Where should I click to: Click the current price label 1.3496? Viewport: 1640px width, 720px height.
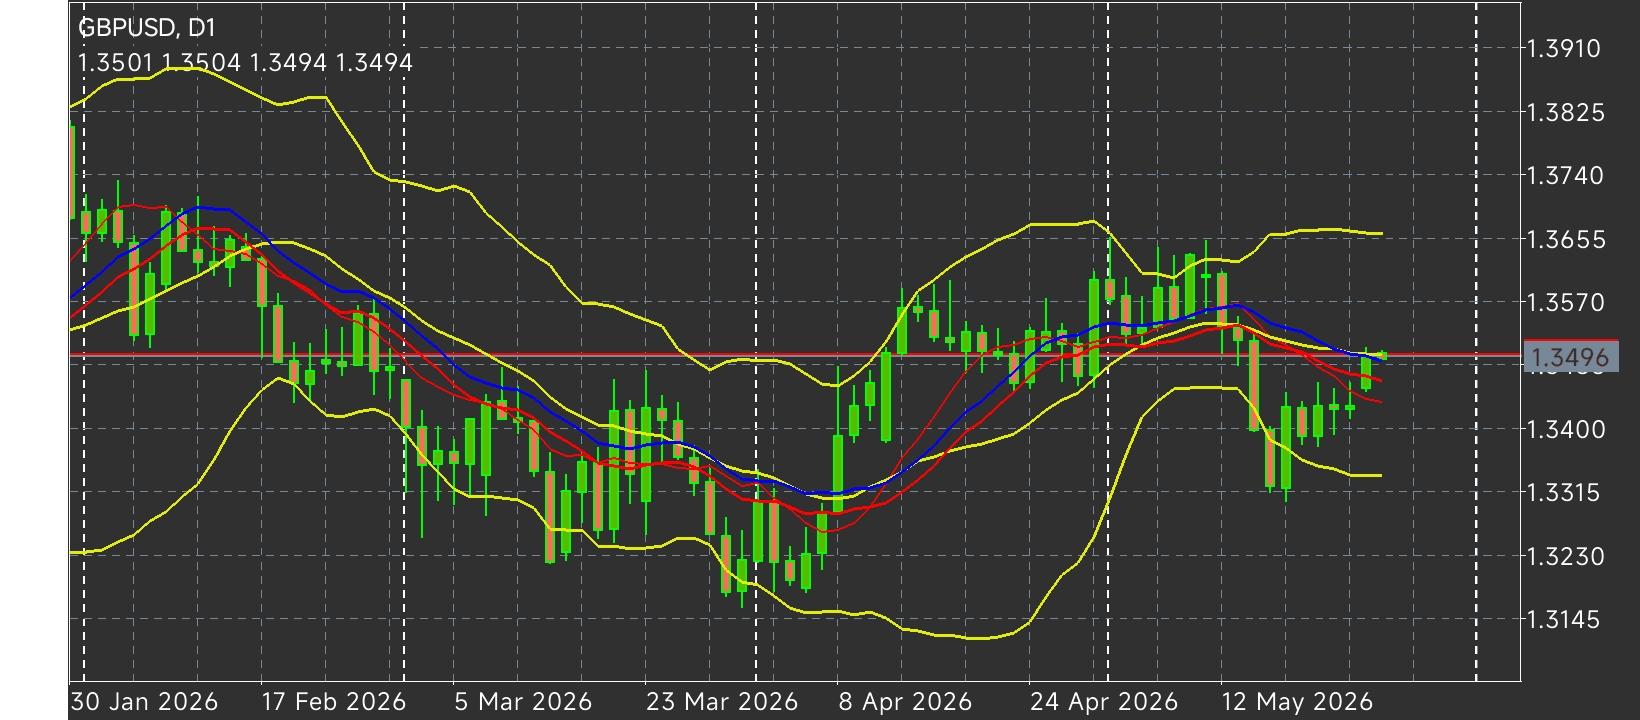[x=1569, y=357]
